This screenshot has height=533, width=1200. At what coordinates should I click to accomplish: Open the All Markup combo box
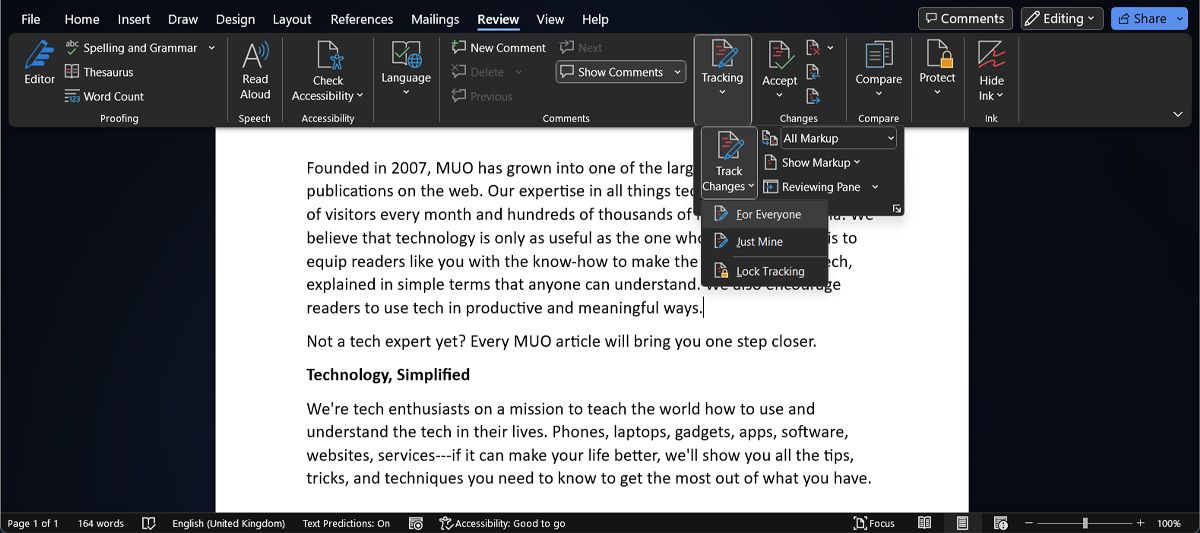839,138
